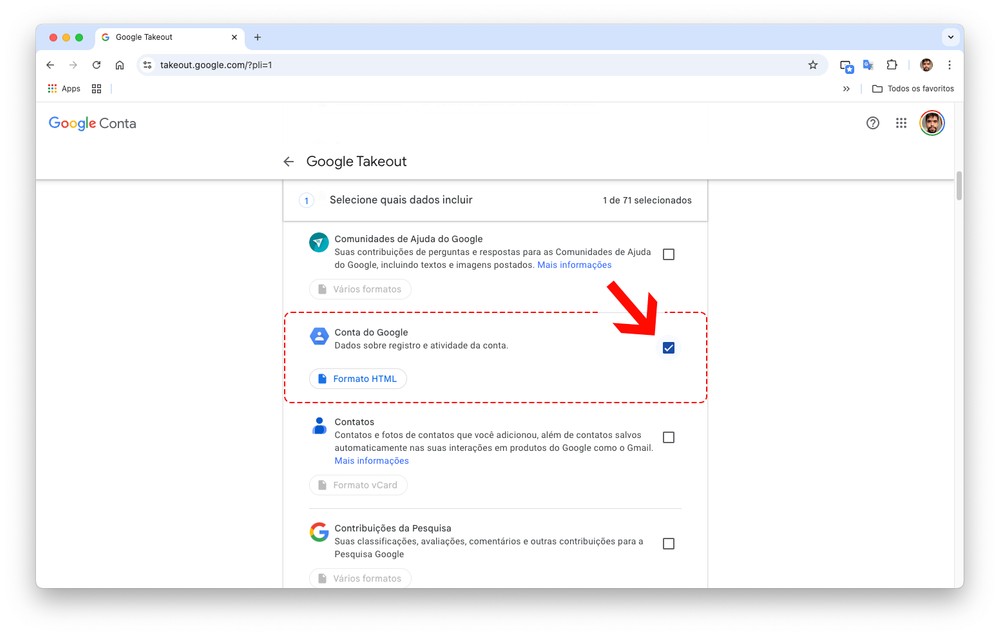This screenshot has height=636, width=1000.
Task: Open Mais informações link under Contatos
Action: (371, 461)
